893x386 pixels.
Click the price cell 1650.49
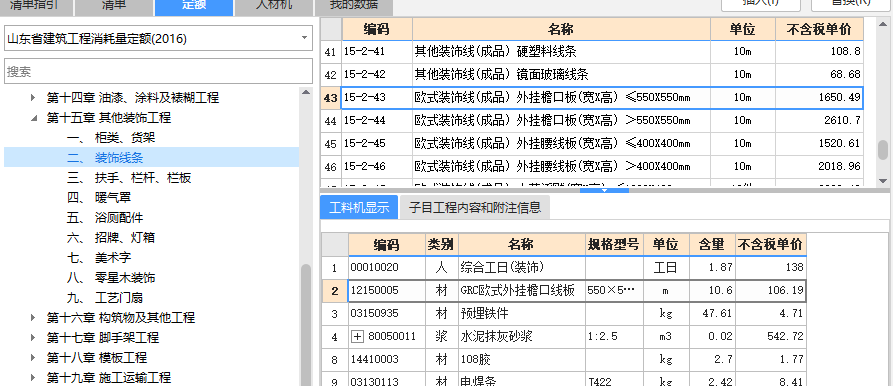point(819,98)
